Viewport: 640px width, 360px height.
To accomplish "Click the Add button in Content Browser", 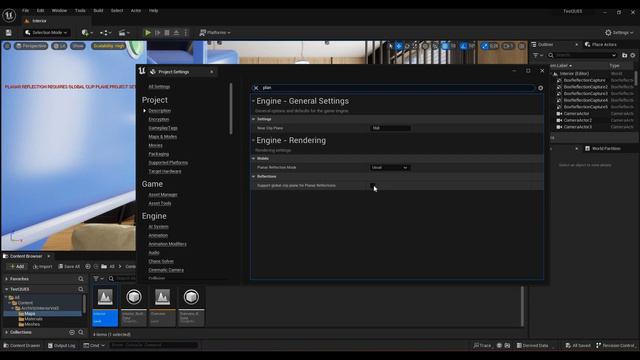I will (17, 267).
